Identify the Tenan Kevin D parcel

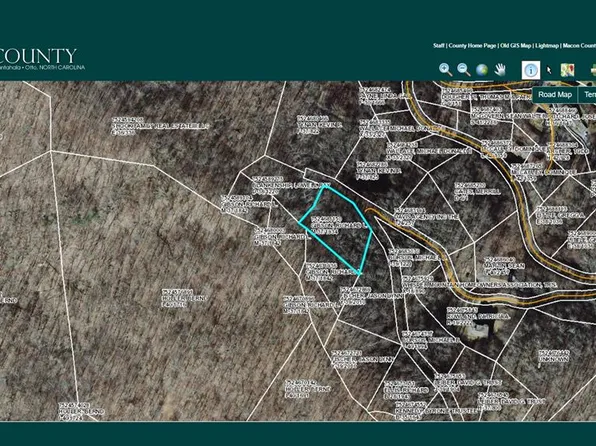point(320,125)
